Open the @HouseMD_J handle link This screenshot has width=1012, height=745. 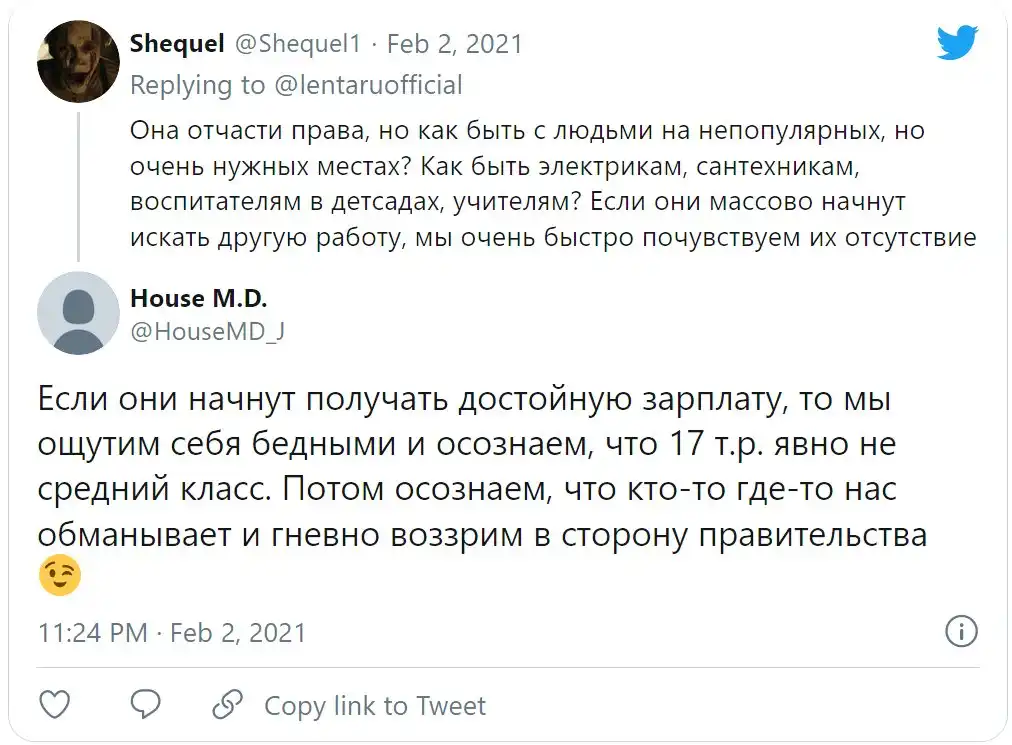(208, 332)
